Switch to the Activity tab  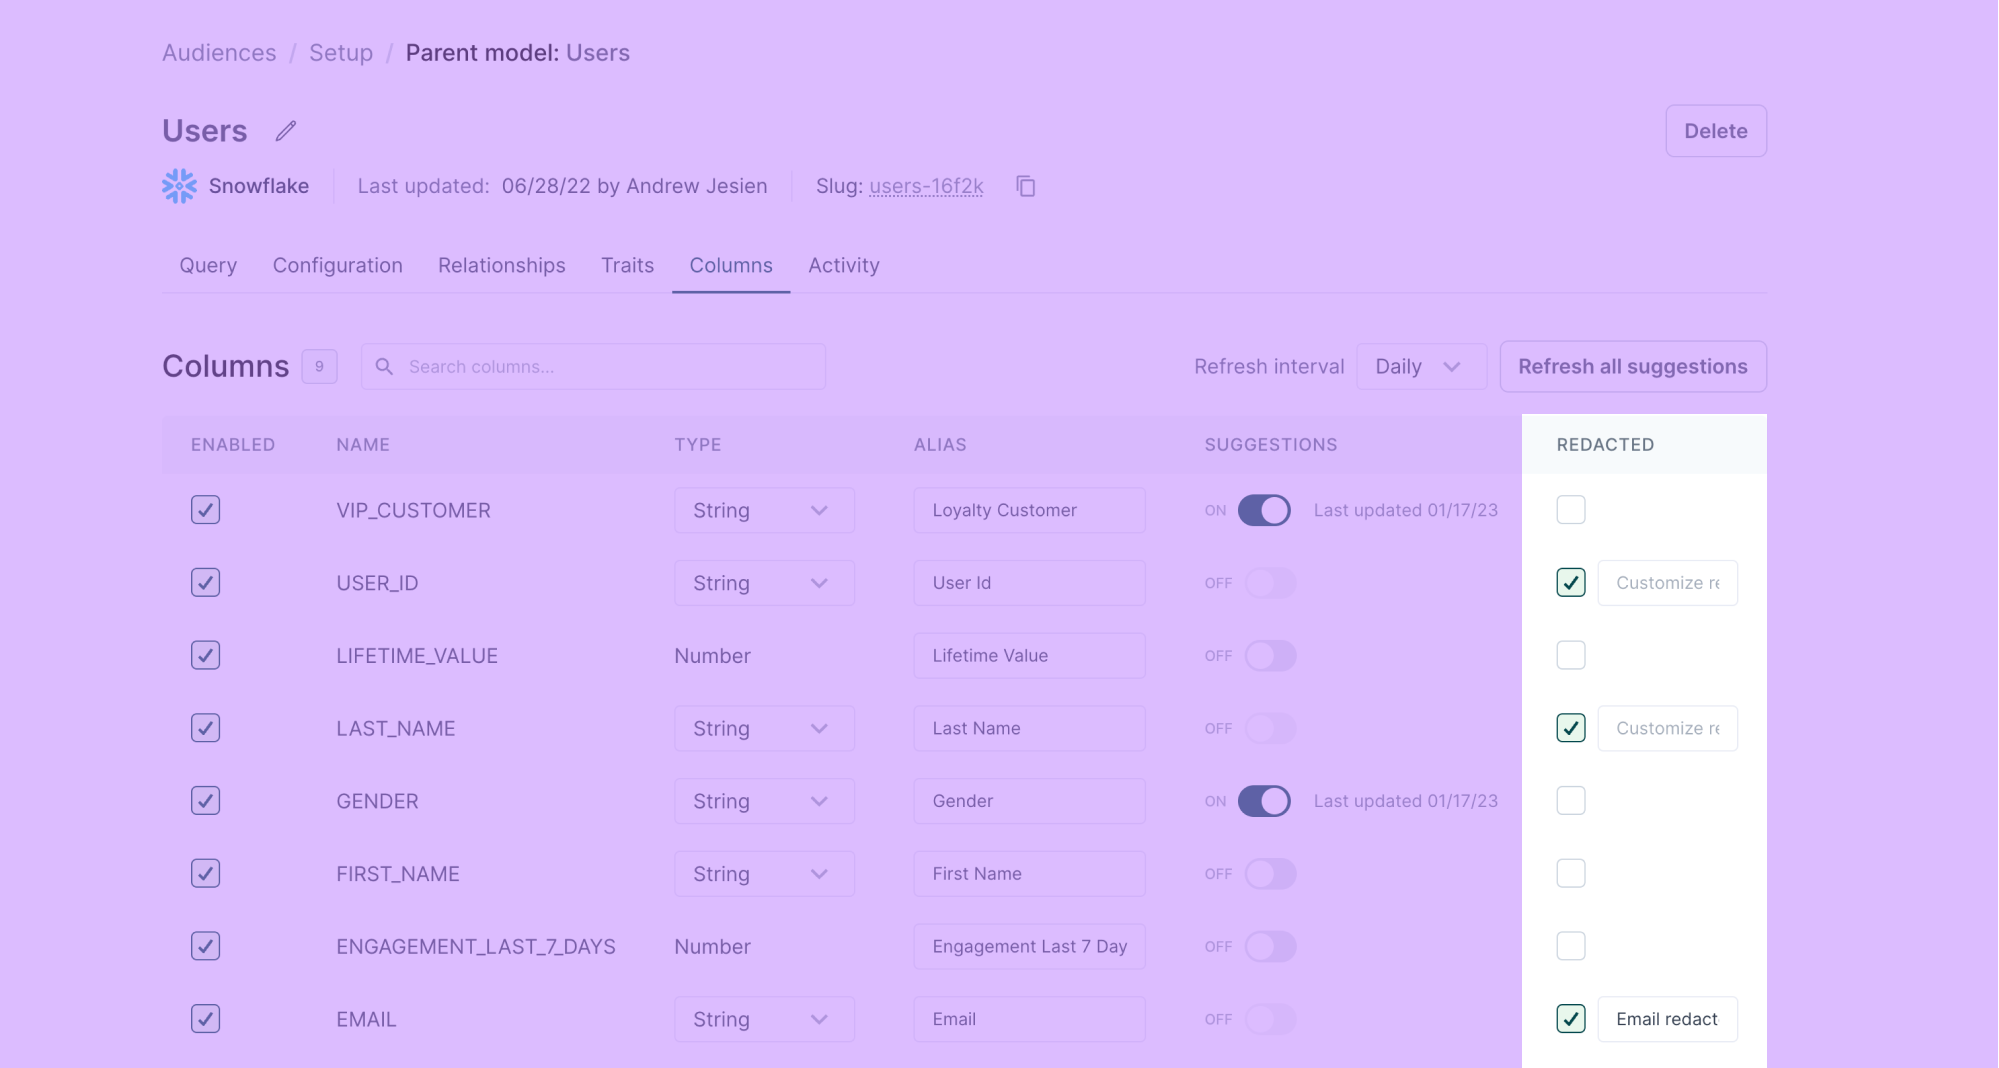click(x=844, y=265)
